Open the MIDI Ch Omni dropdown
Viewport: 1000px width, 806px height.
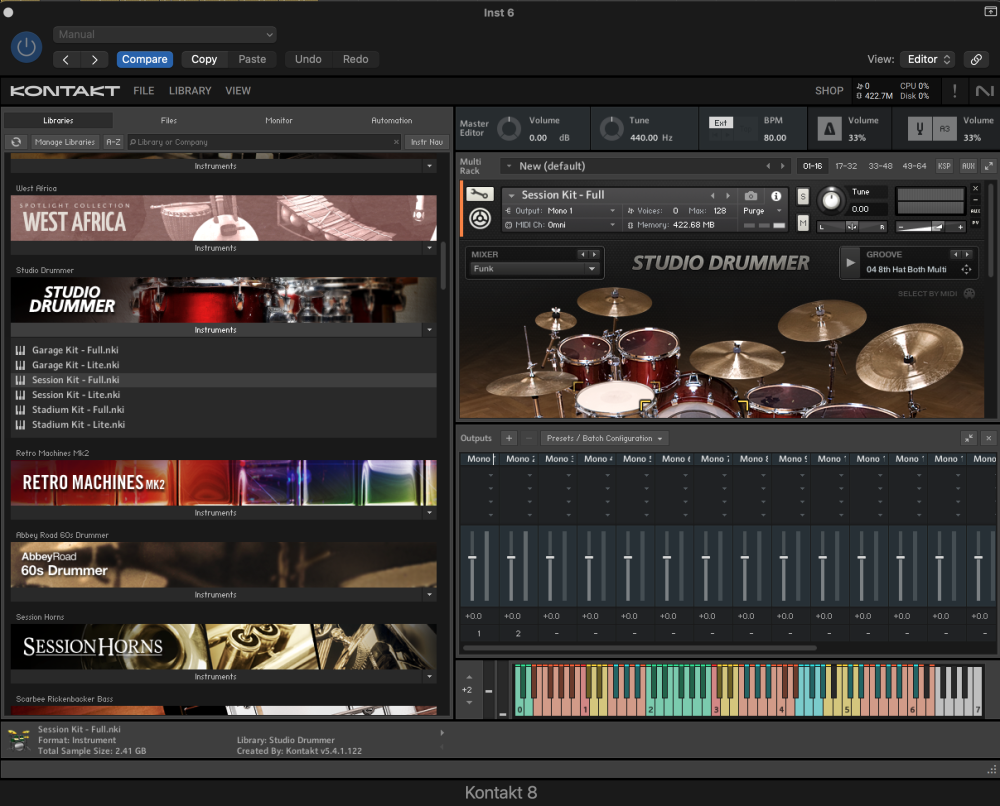click(561, 224)
